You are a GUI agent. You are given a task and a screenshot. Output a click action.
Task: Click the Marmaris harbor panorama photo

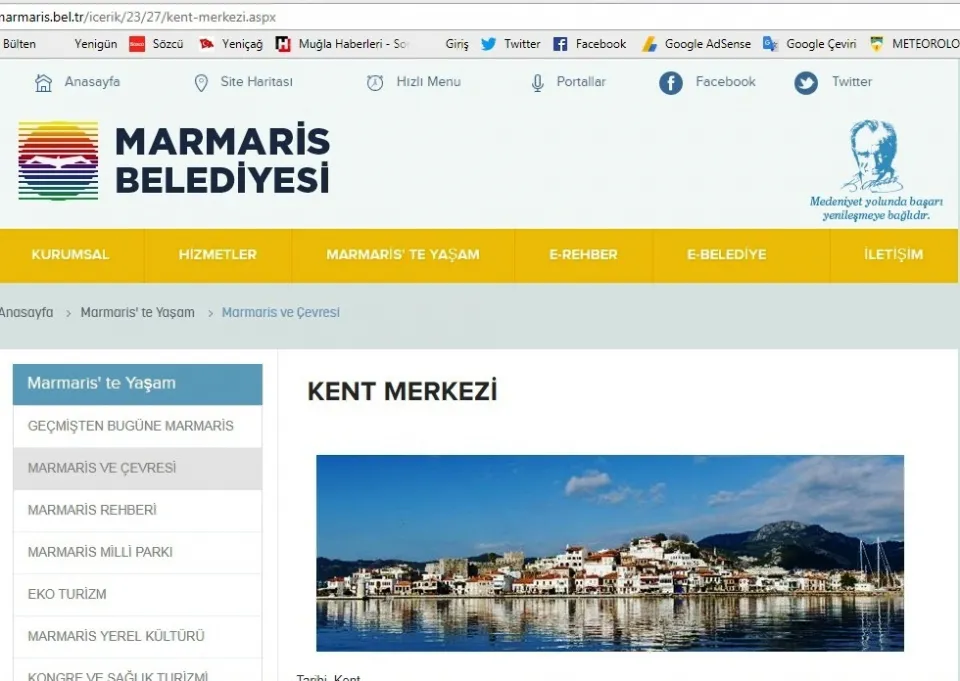610,553
